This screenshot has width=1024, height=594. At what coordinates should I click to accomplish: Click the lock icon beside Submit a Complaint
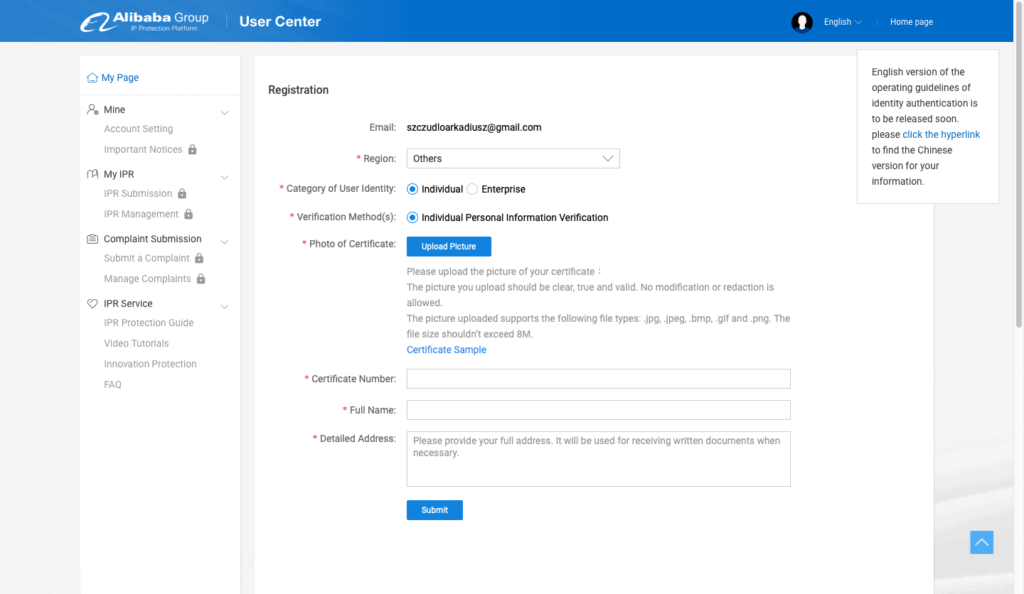click(x=200, y=259)
